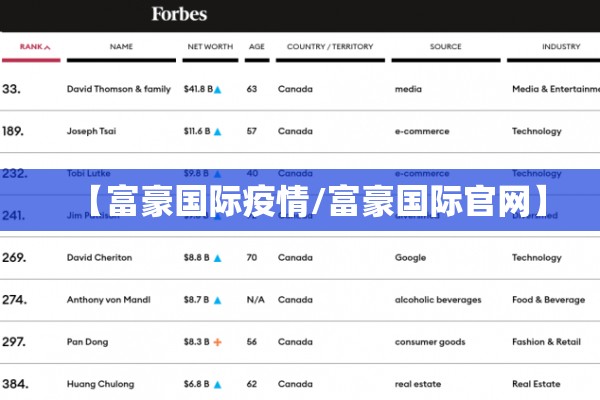
Task: Click the blue up arrow beside $8.8 B
Action: pos(217,258)
